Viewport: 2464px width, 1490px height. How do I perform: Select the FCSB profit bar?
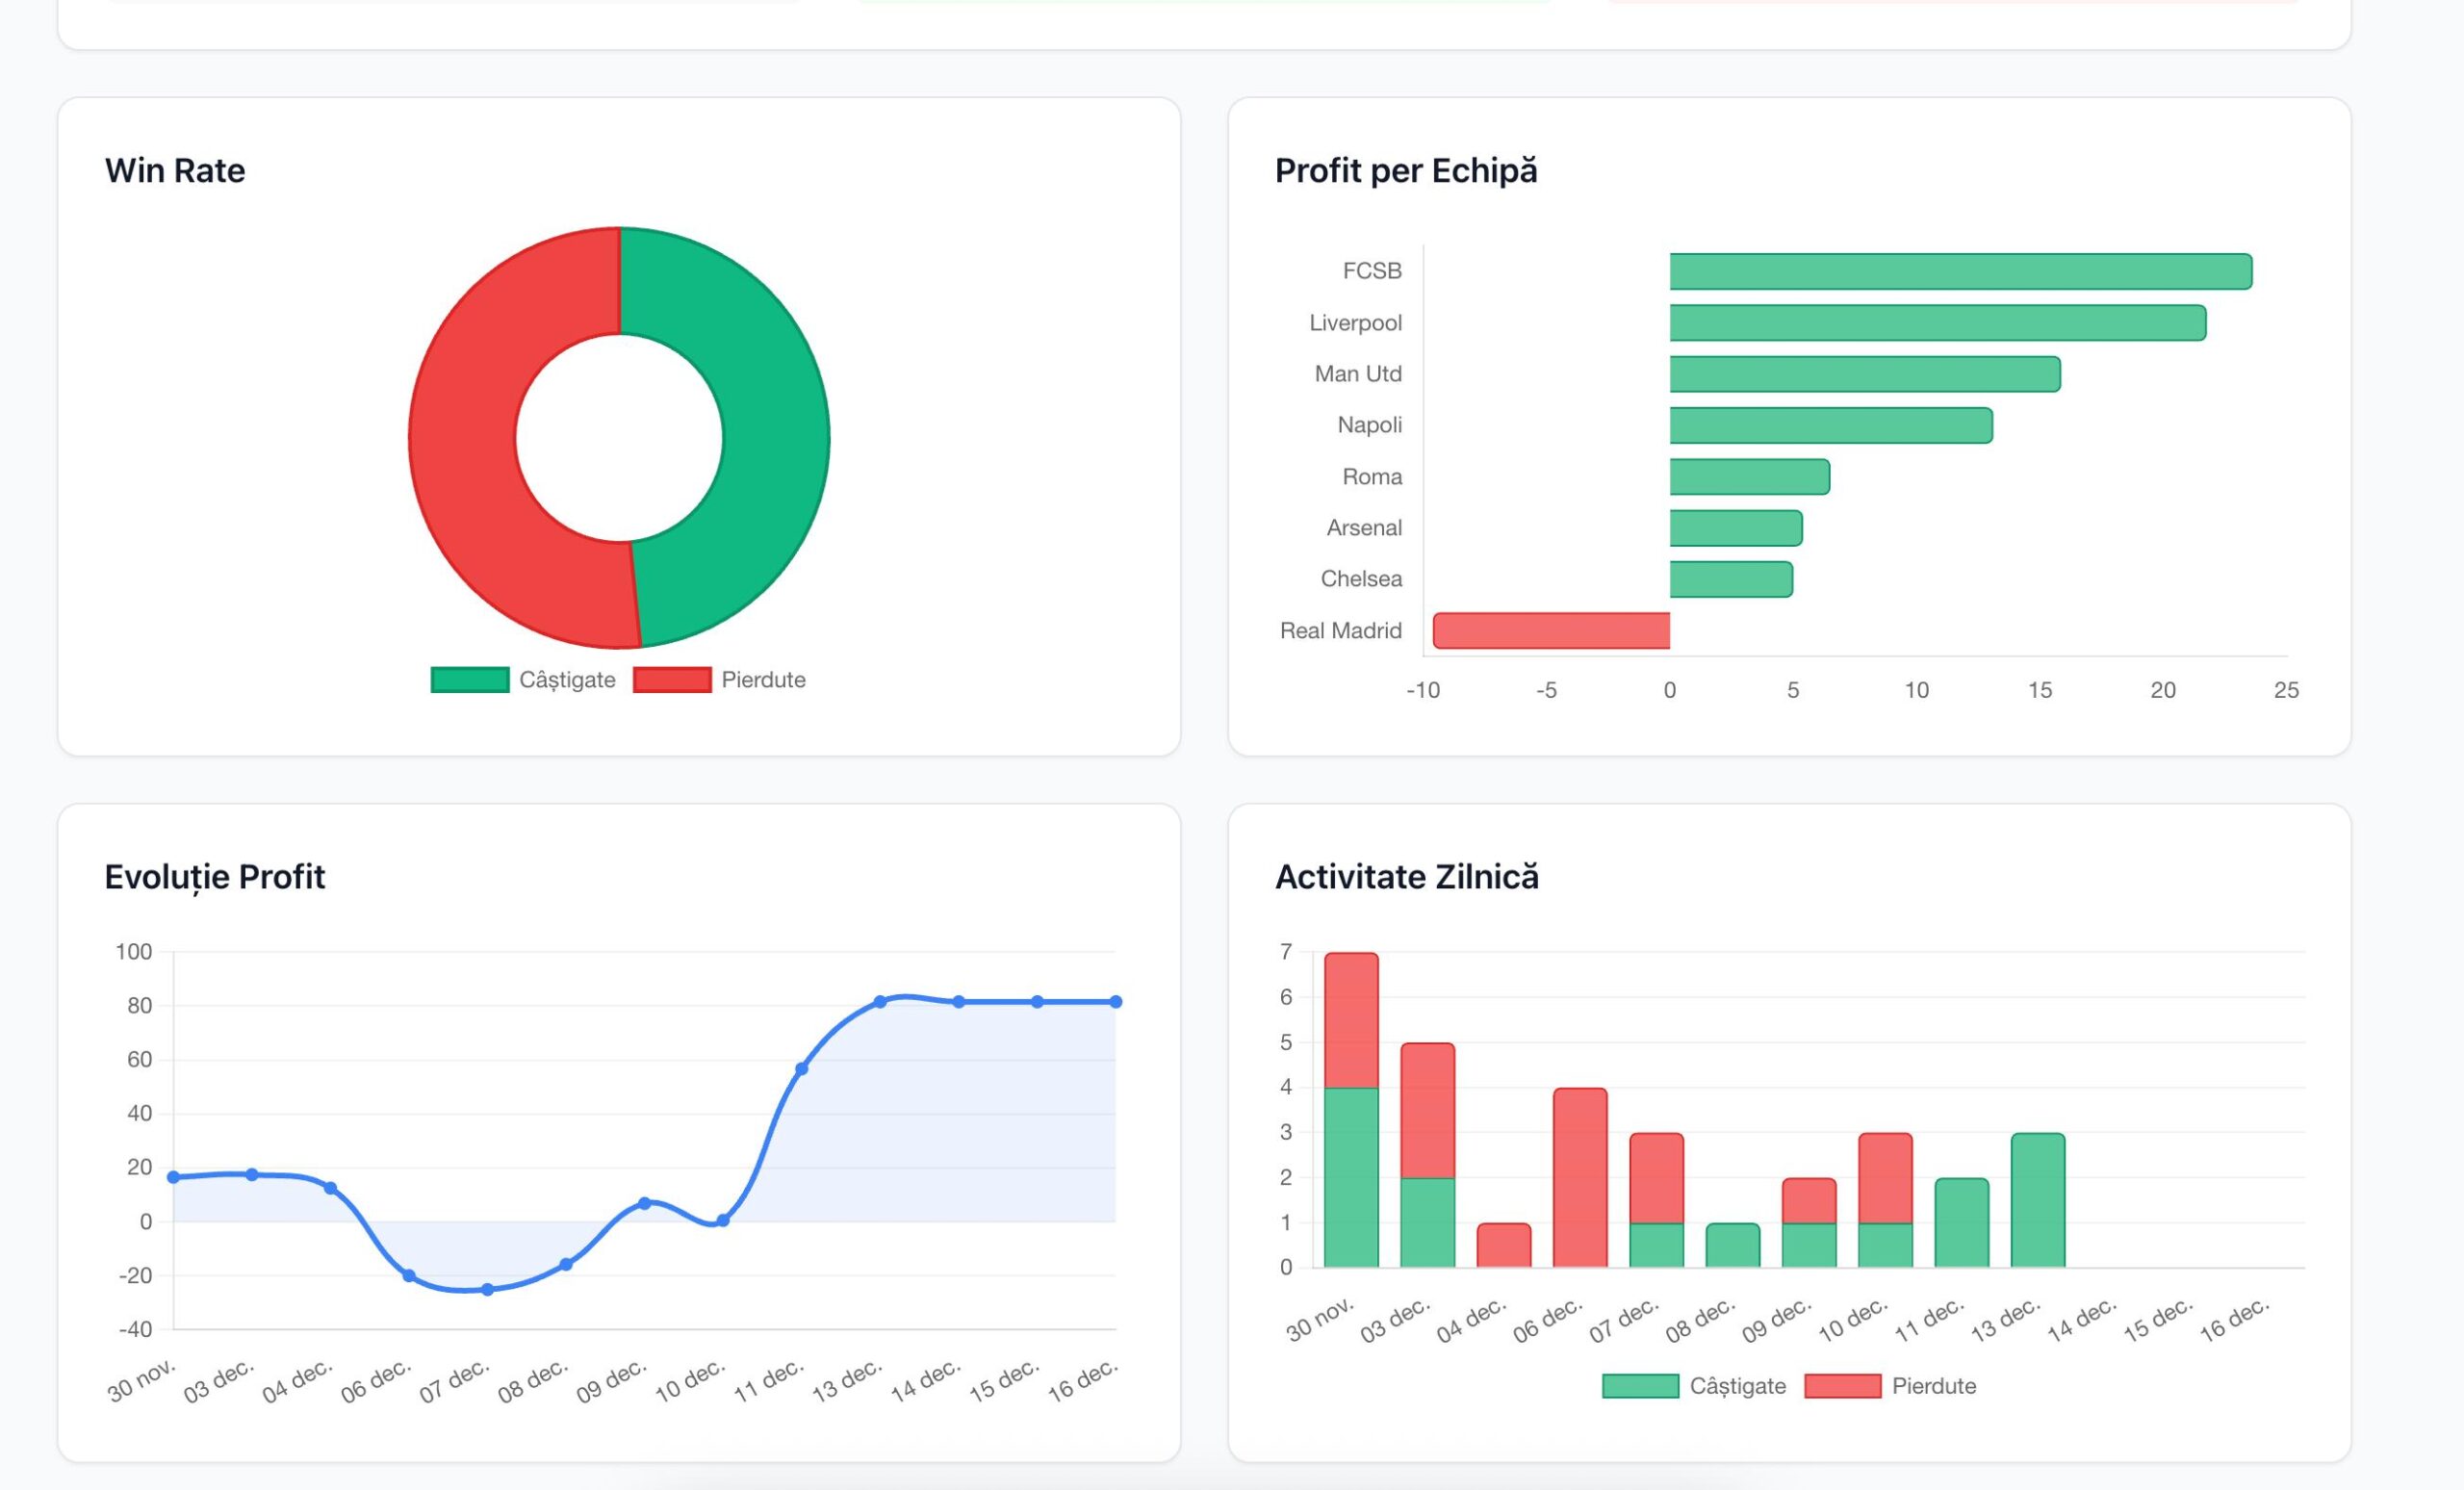tap(1960, 271)
